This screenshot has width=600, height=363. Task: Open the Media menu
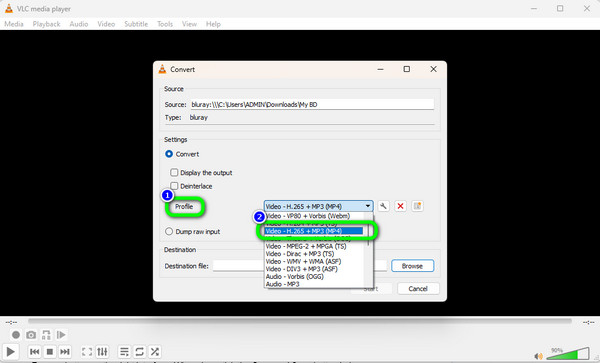pos(14,24)
